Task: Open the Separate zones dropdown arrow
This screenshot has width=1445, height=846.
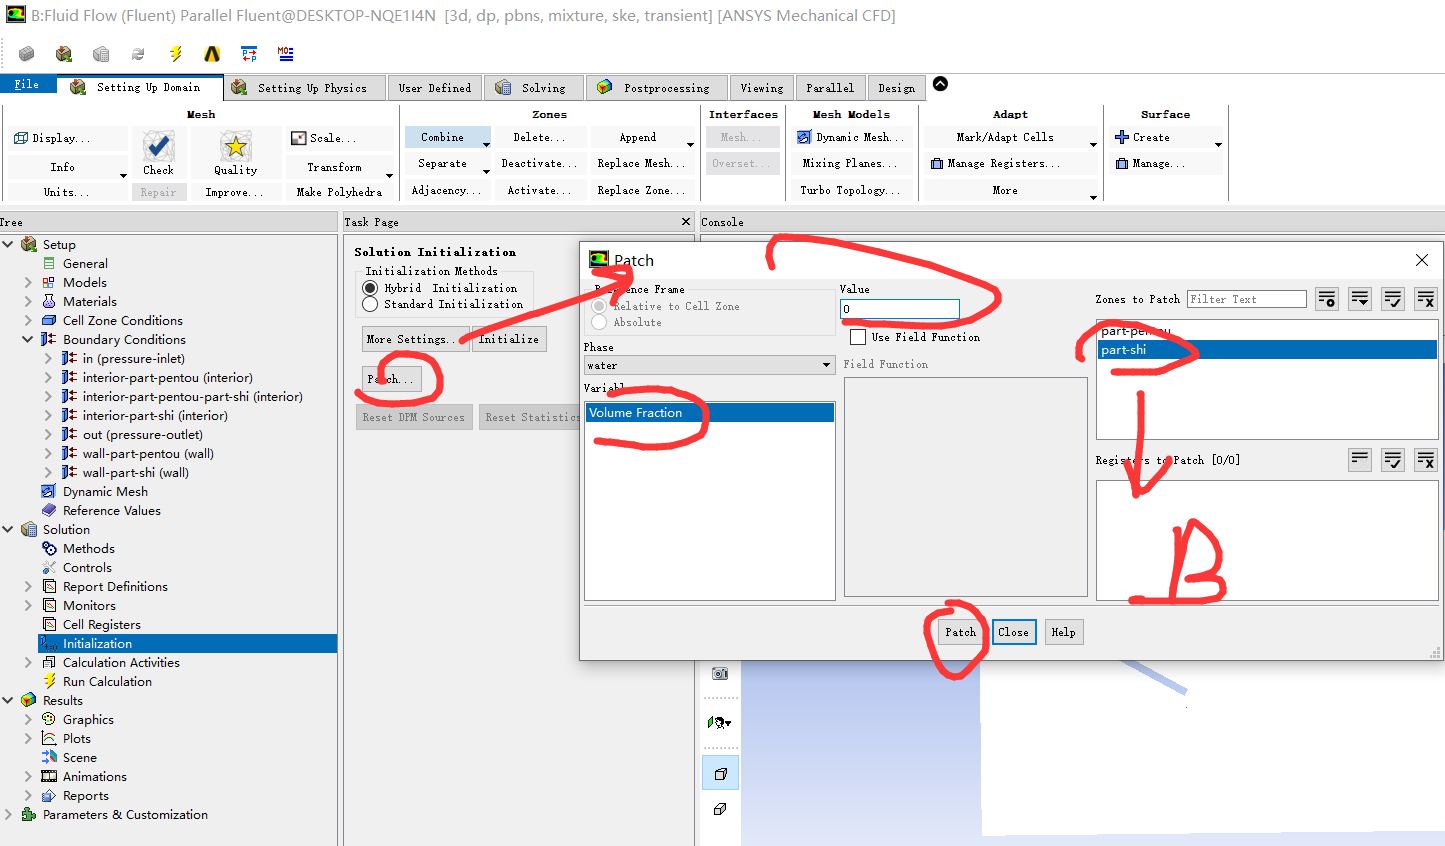Action: (x=486, y=171)
